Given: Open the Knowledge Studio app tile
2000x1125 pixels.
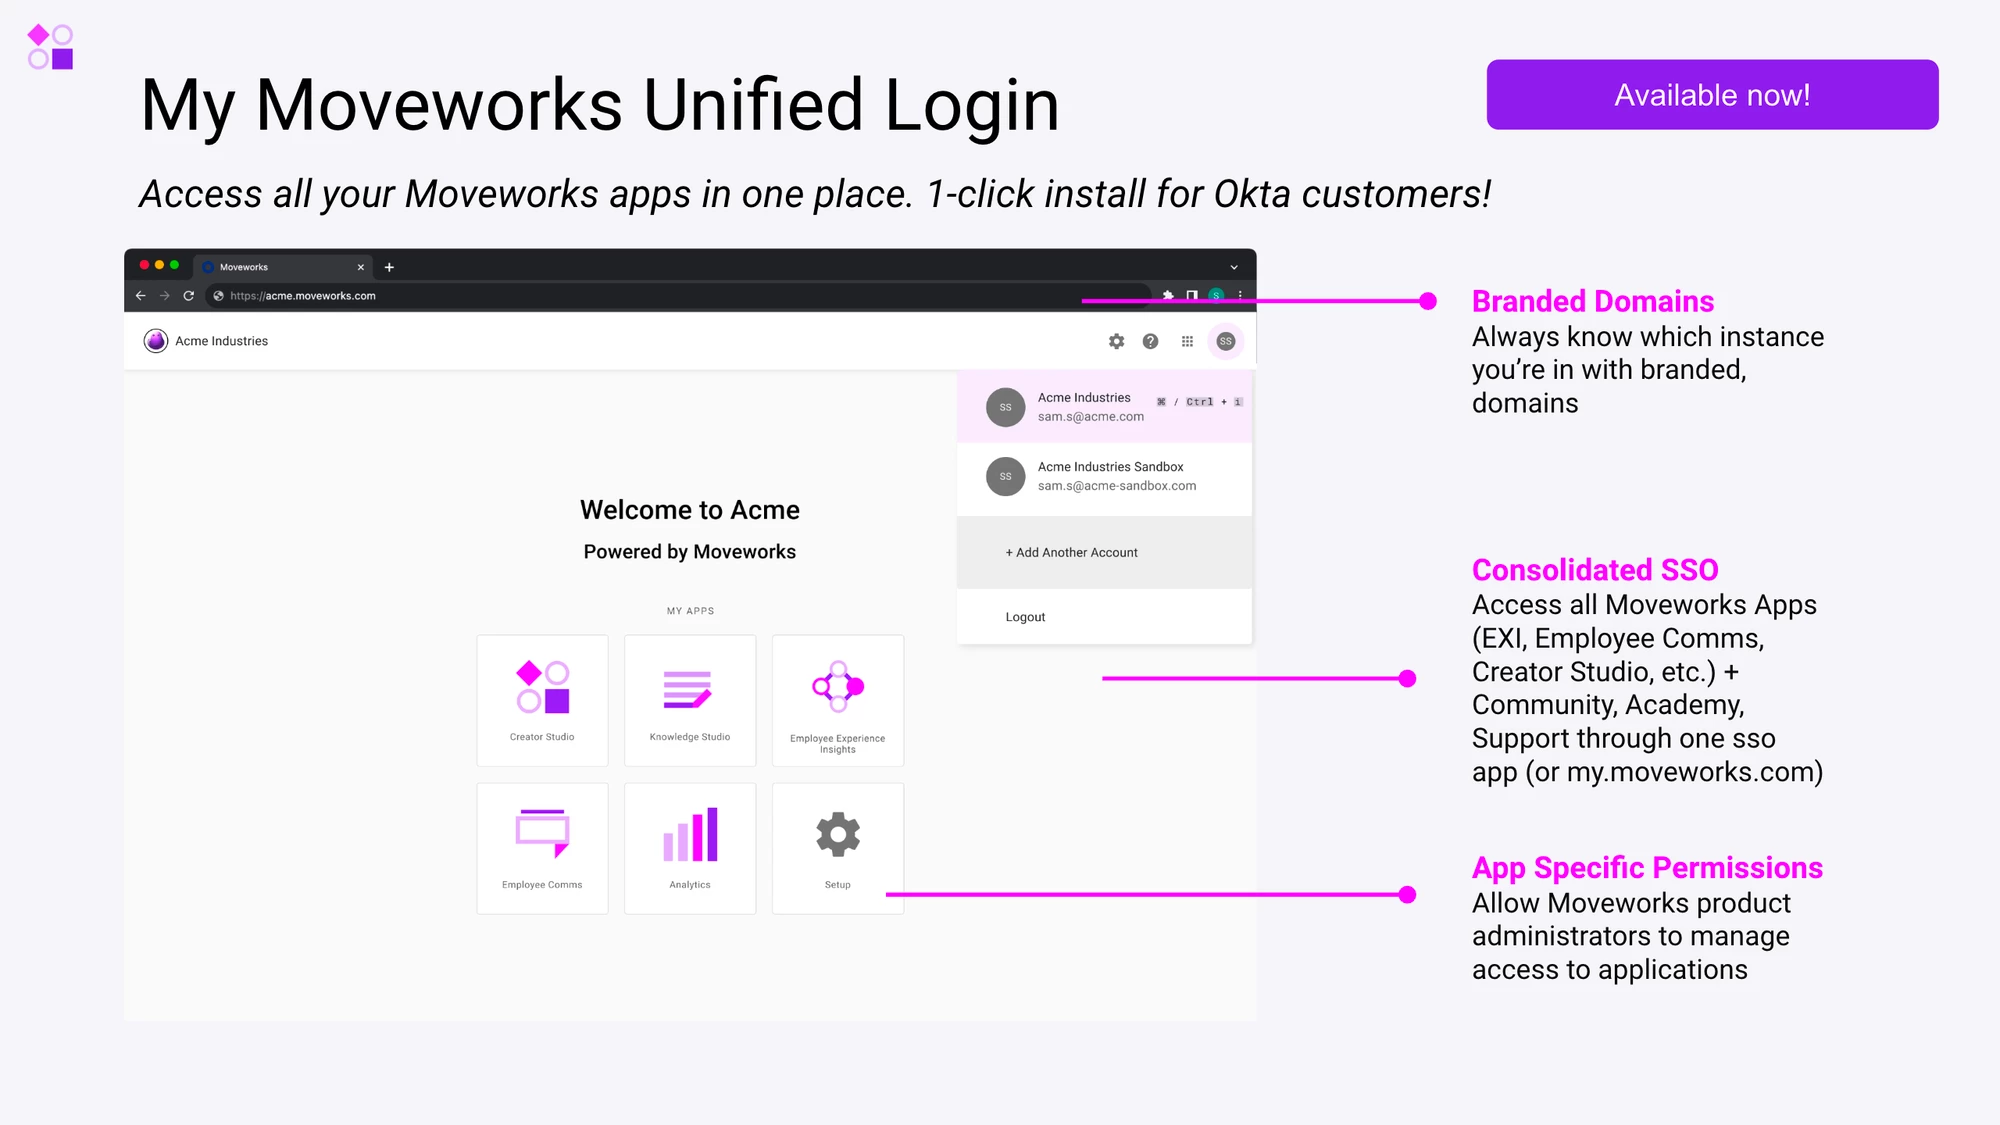Looking at the screenshot, I should coord(690,700).
